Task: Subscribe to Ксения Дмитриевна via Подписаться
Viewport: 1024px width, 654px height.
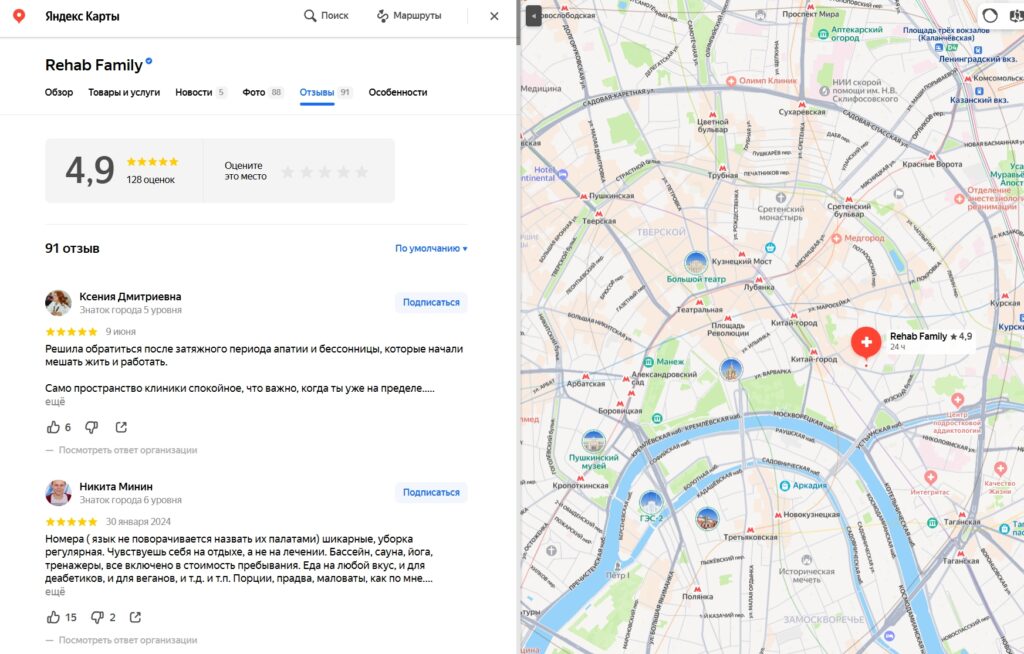Action: point(431,302)
